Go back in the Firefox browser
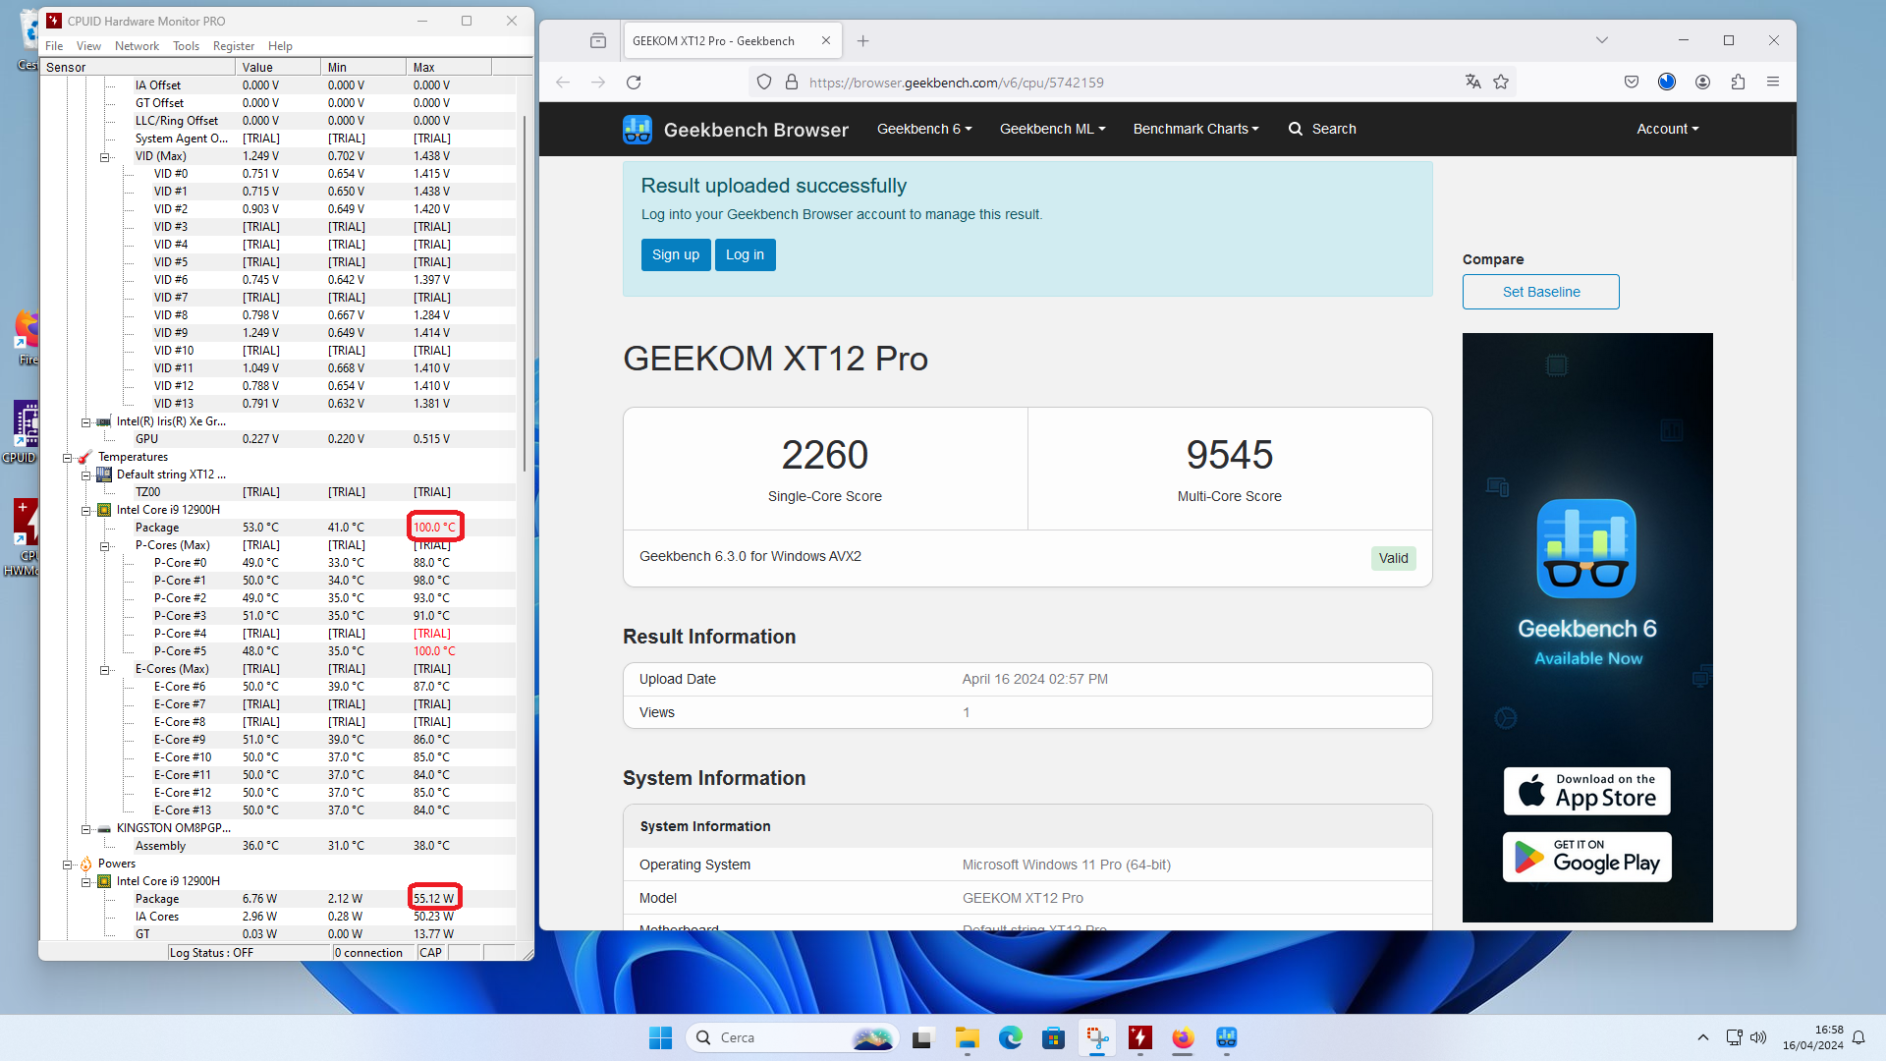This screenshot has width=1886, height=1061. point(563,82)
